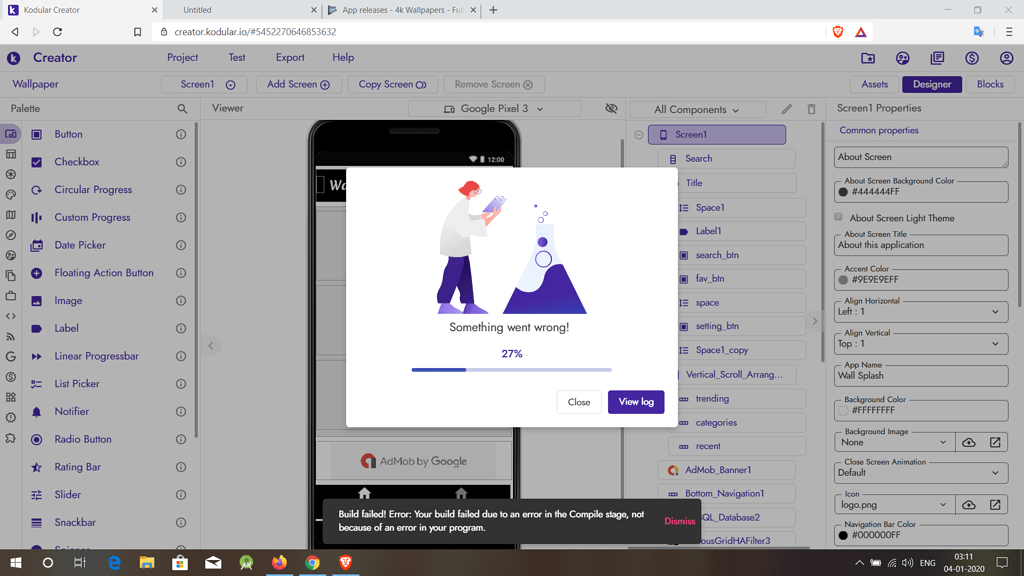
Task: Collapse the Screen1 component tree
Action: pyautogui.click(x=639, y=135)
